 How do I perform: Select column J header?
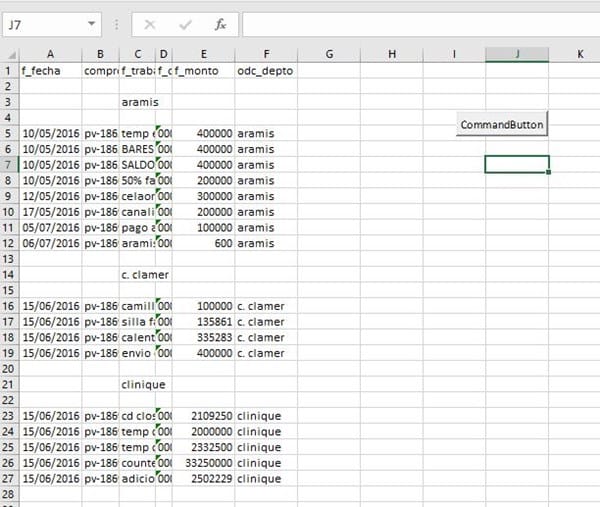(x=517, y=55)
